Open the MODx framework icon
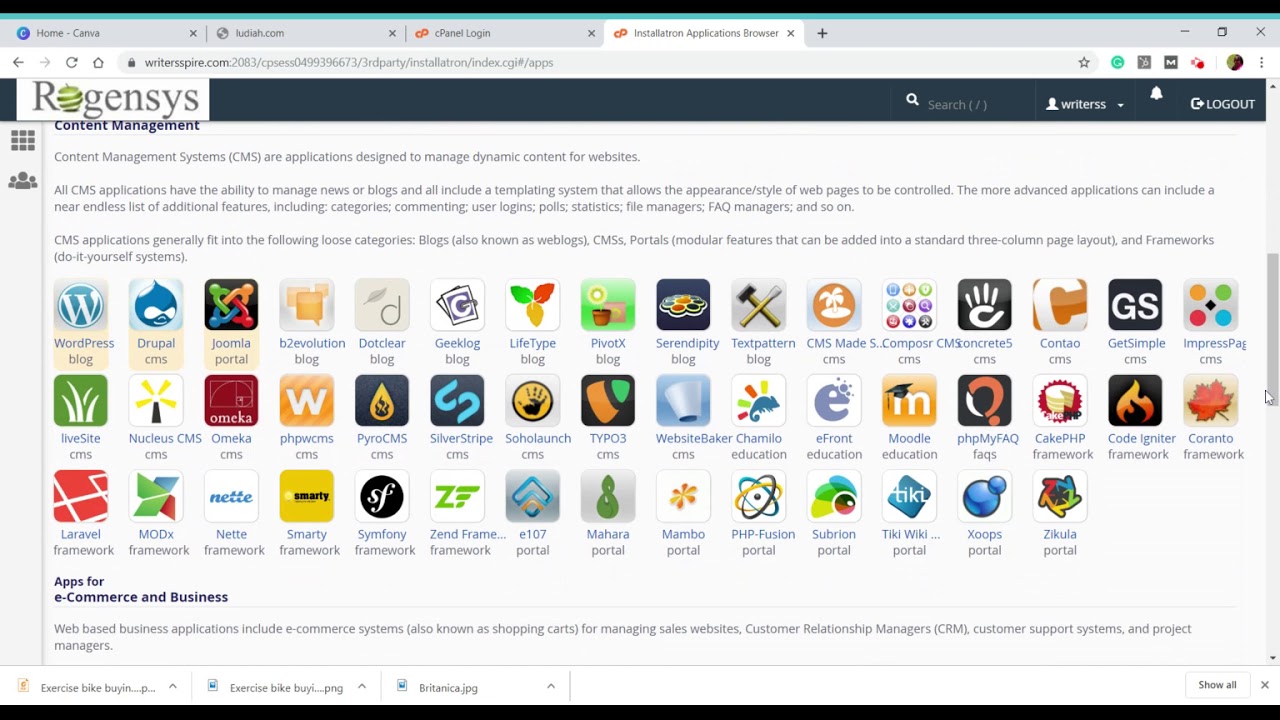 coord(156,497)
